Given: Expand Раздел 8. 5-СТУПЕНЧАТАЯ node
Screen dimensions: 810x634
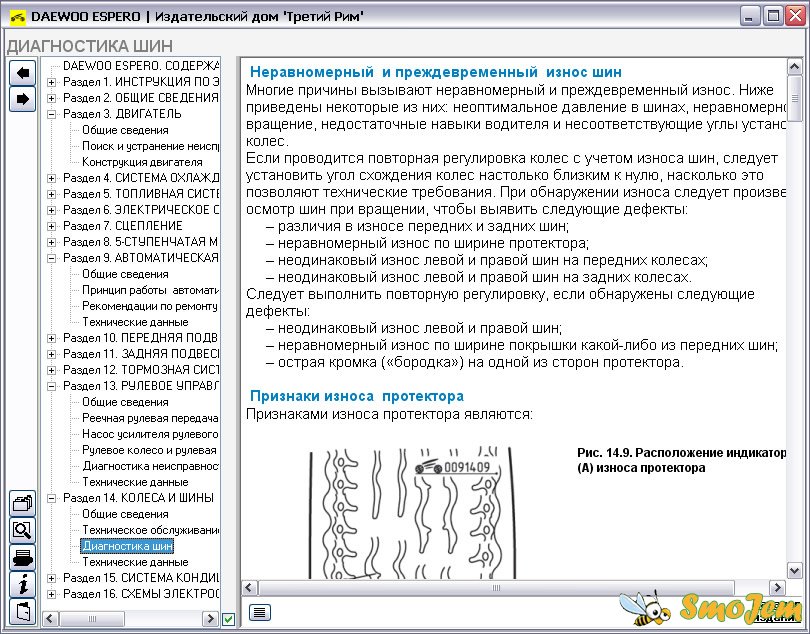Looking at the screenshot, I should [x=51, y=242].
